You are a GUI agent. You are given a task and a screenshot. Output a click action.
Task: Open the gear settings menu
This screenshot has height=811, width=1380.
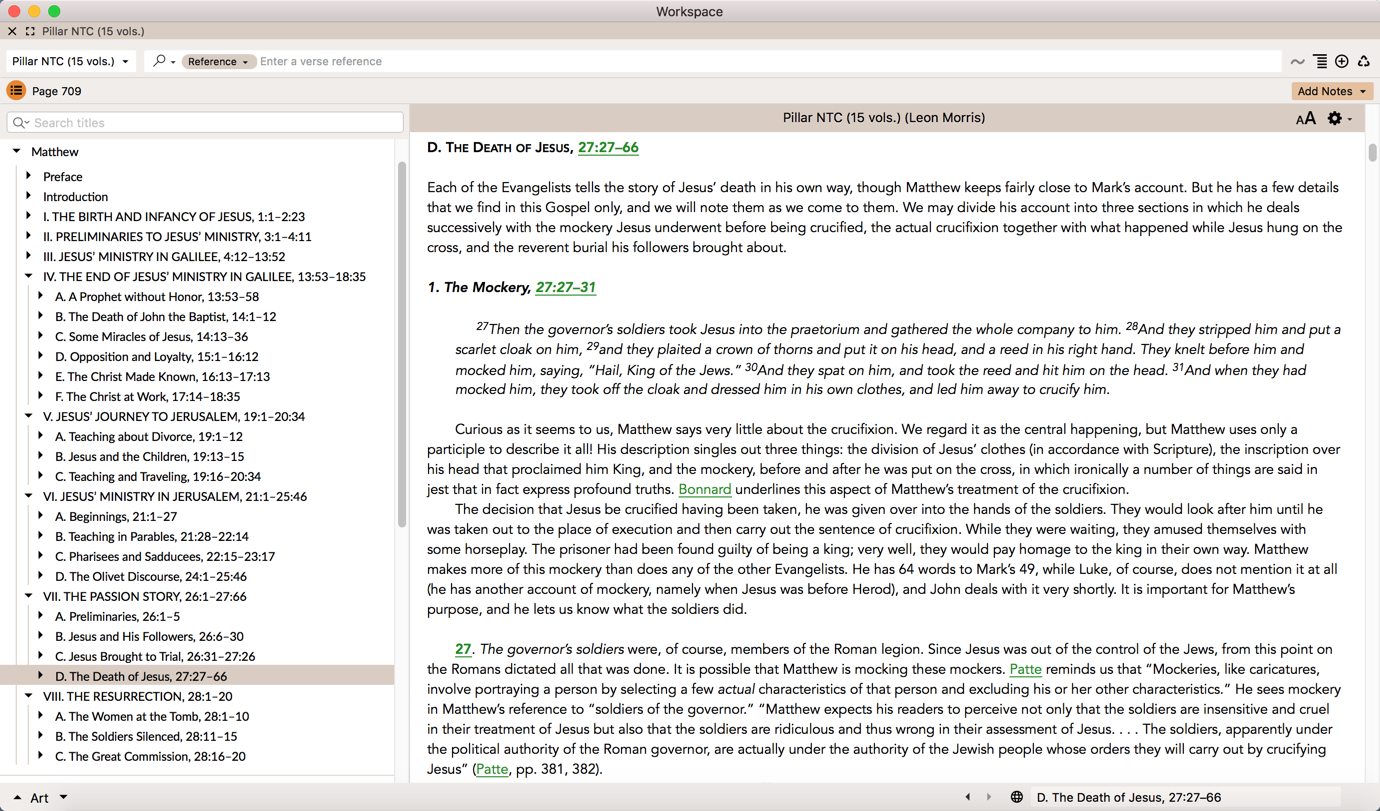pos(1339,118)
